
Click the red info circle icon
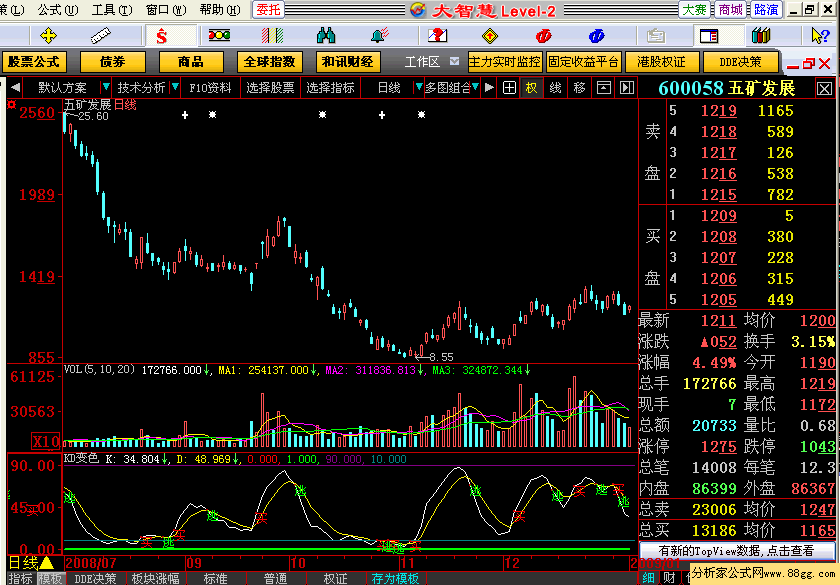pyautogui.click(x=543, y=36)
